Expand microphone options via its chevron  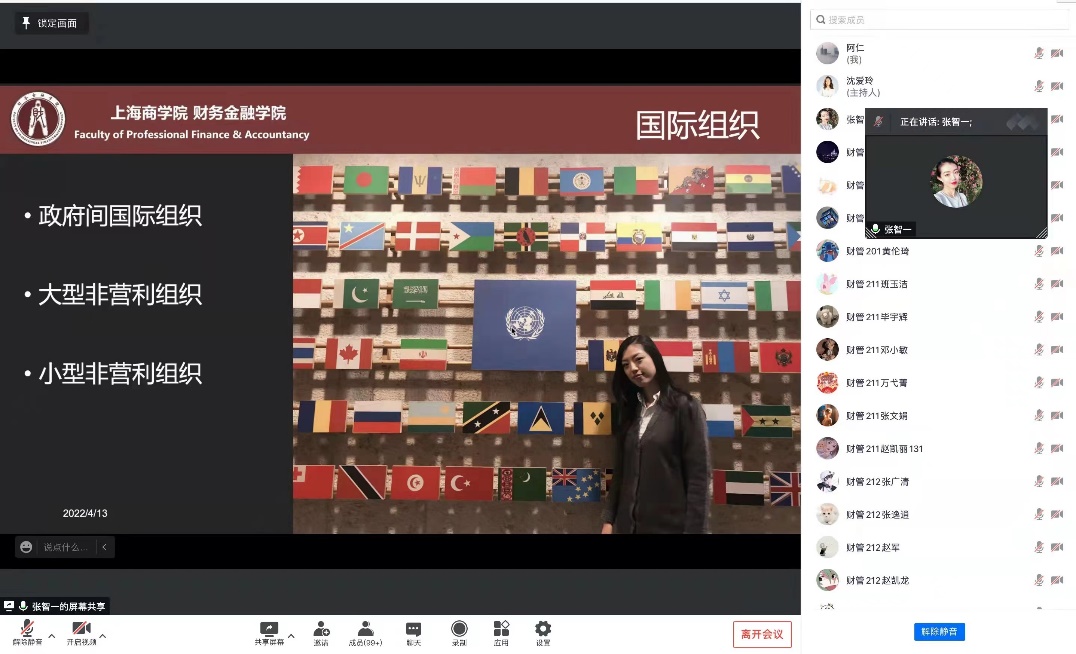point(52,634)
